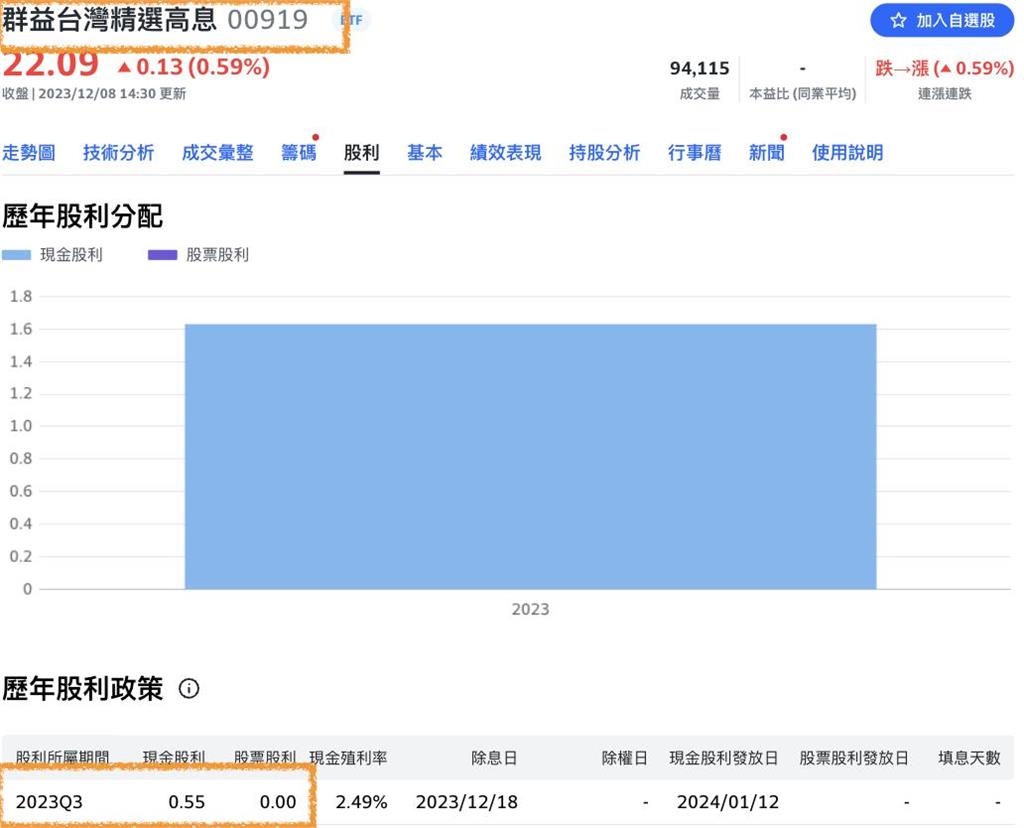Open the info icon beside 歷年股利政策
The width and height of the screenshot is (1024, 828).
point(188,689)
